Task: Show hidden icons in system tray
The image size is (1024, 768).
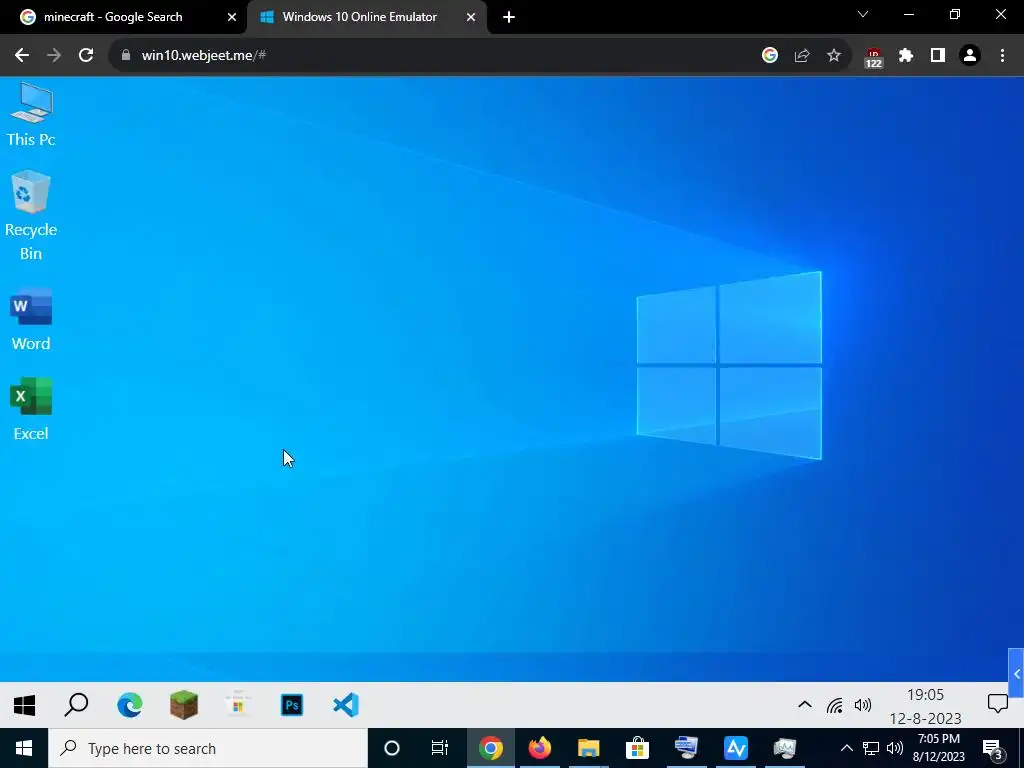Action: click(x=846, y=748)
